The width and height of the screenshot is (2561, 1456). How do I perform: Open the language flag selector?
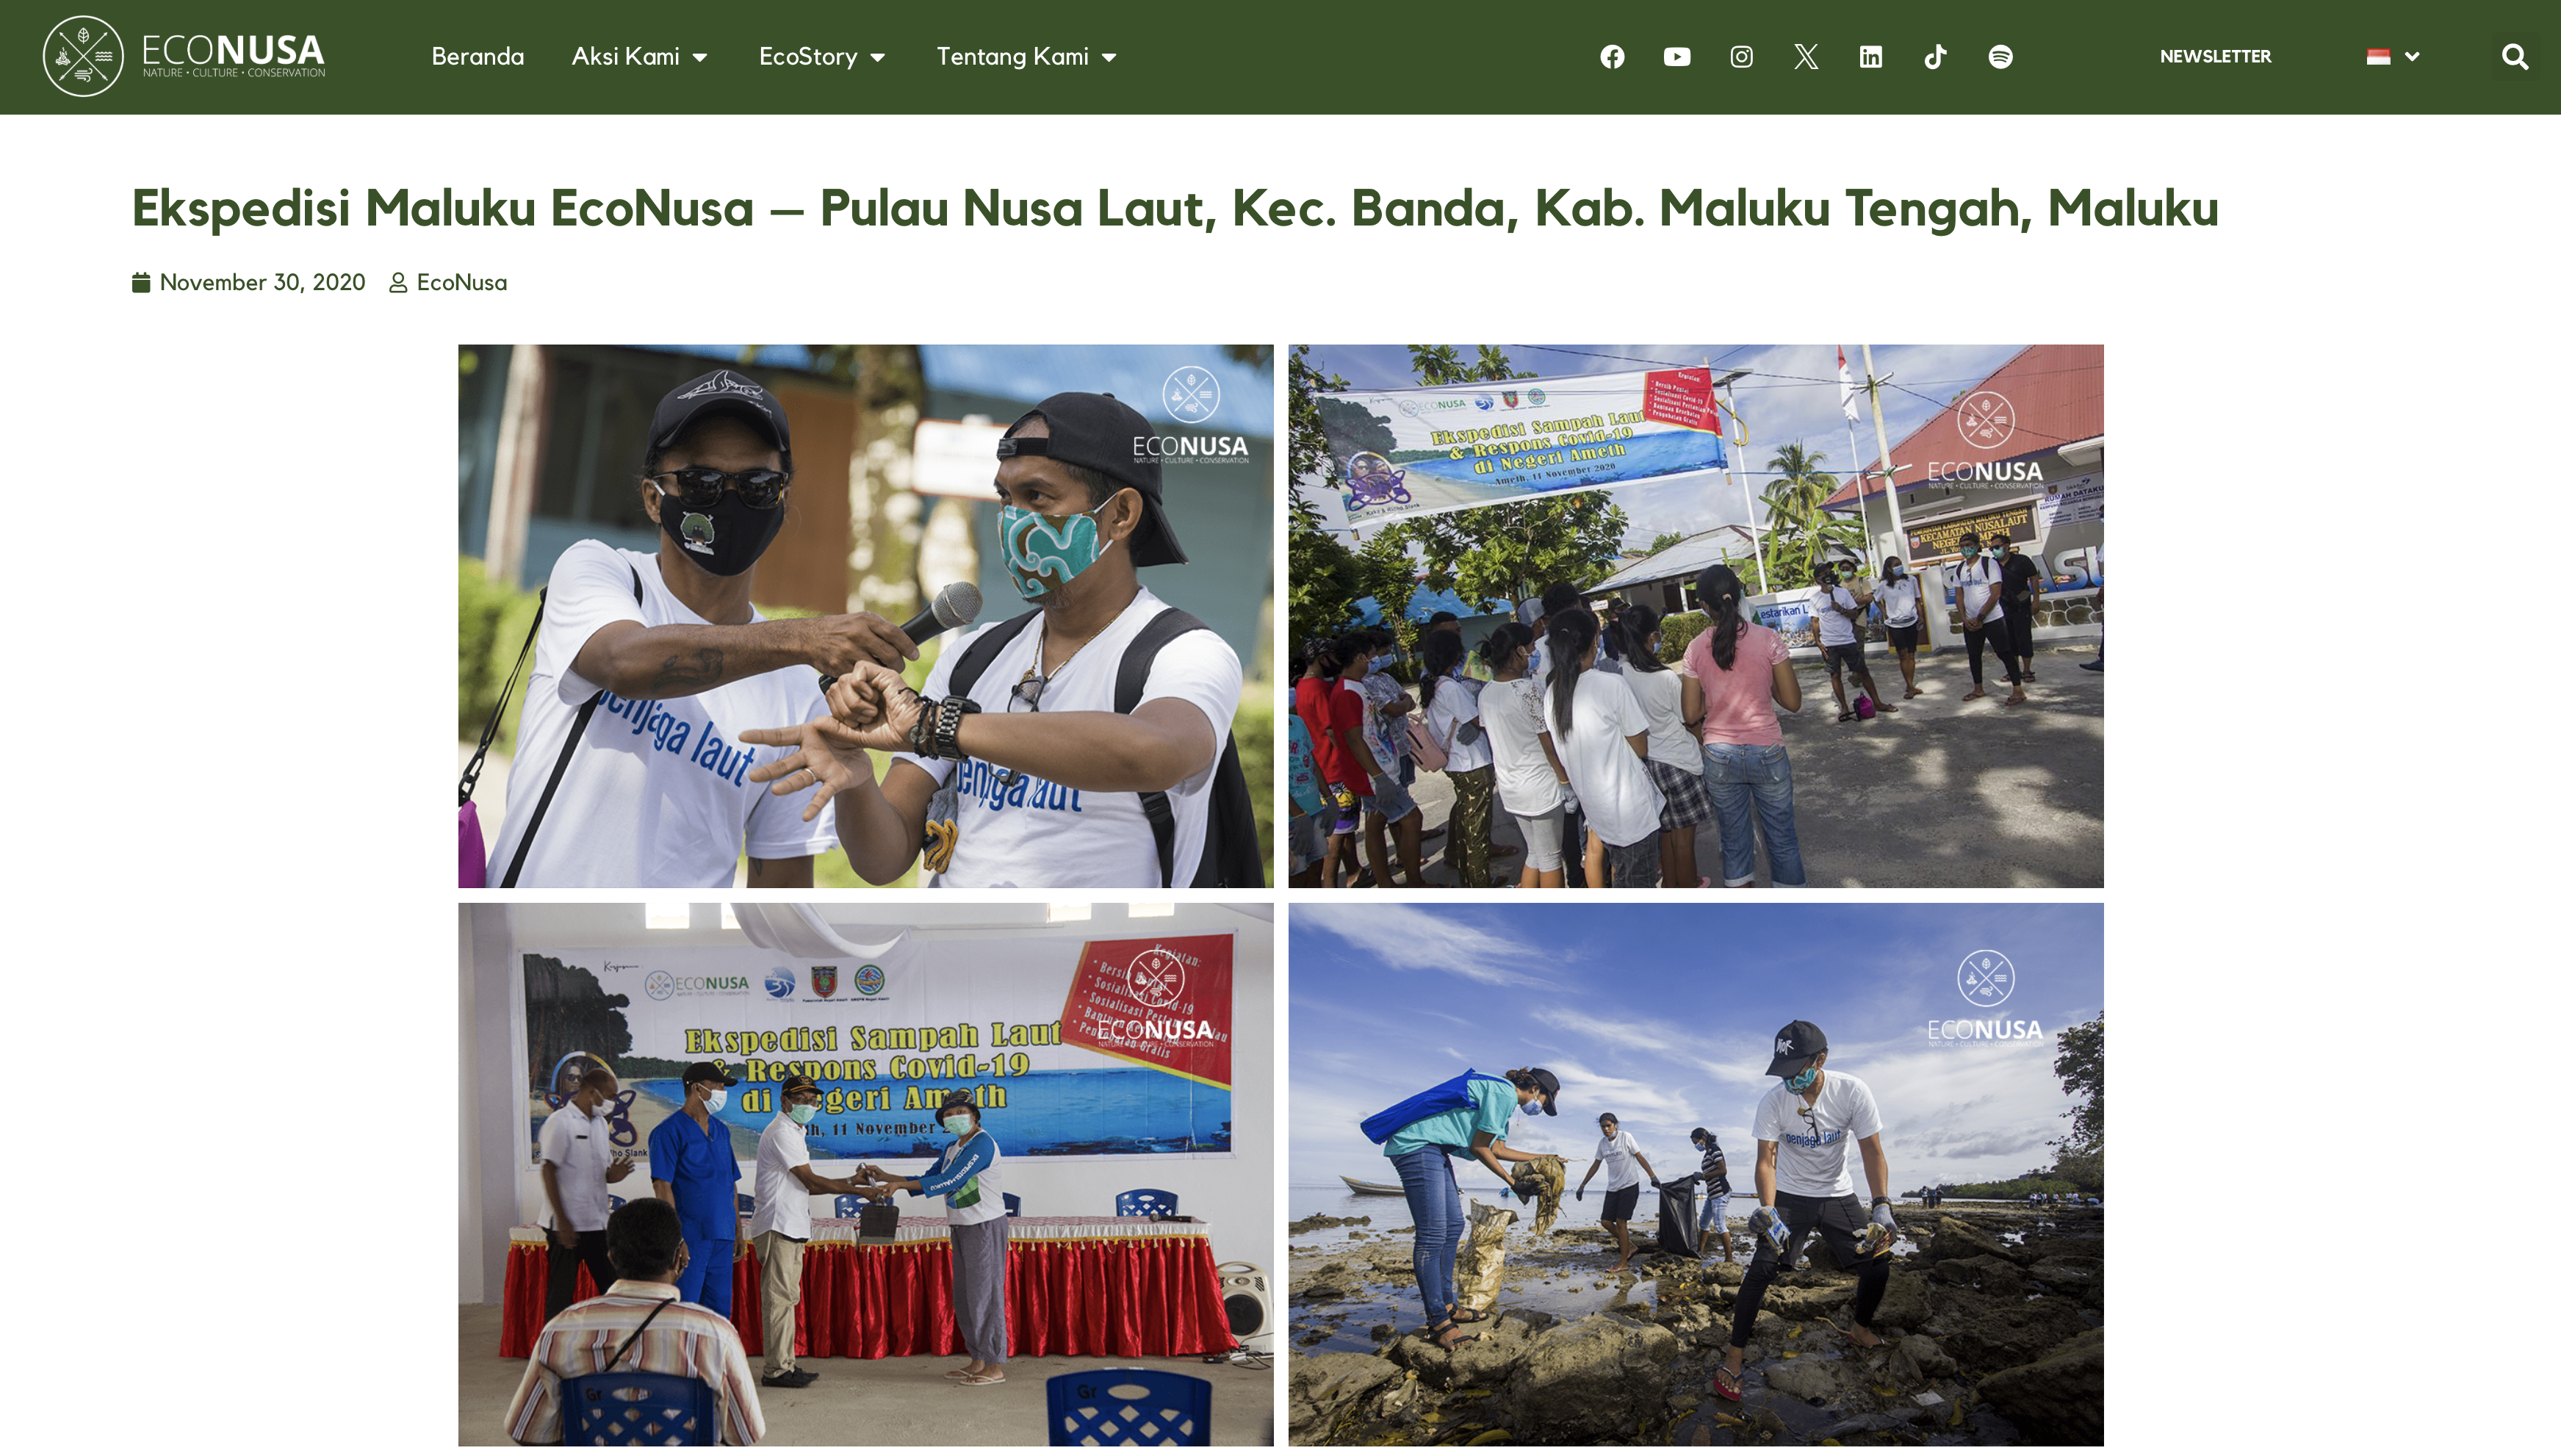click(2392, 57)
